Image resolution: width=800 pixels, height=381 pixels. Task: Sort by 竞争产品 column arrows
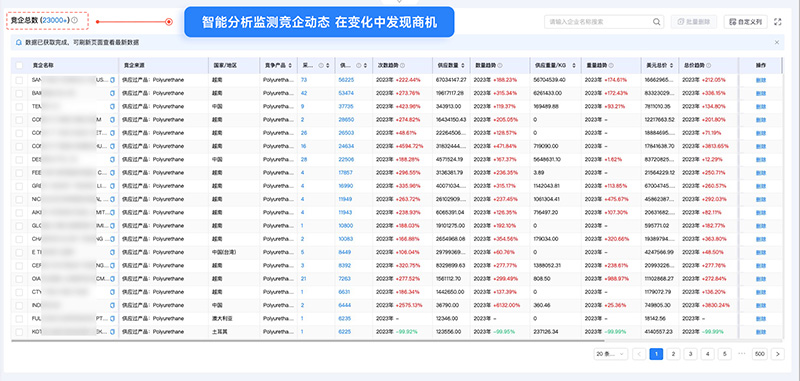point(290,65)
